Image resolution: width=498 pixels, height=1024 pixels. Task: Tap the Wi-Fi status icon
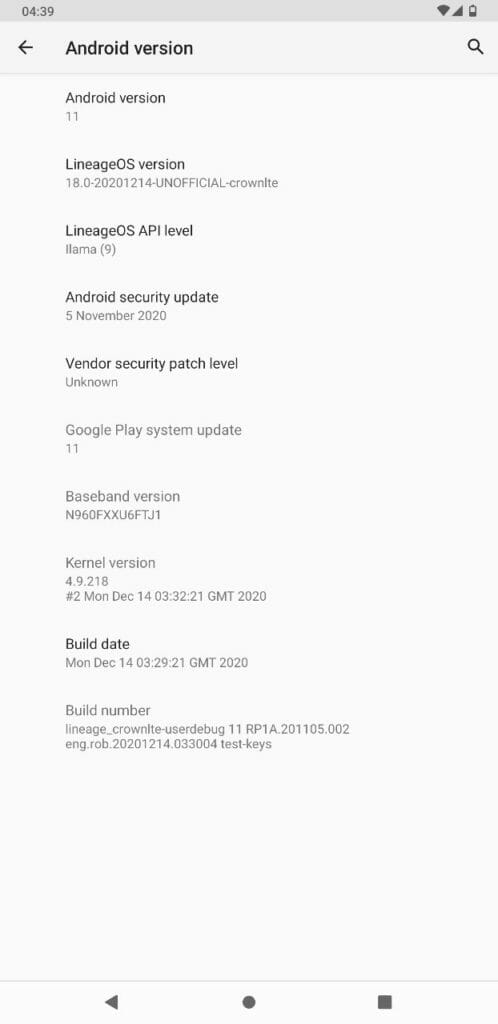point(443,10)
